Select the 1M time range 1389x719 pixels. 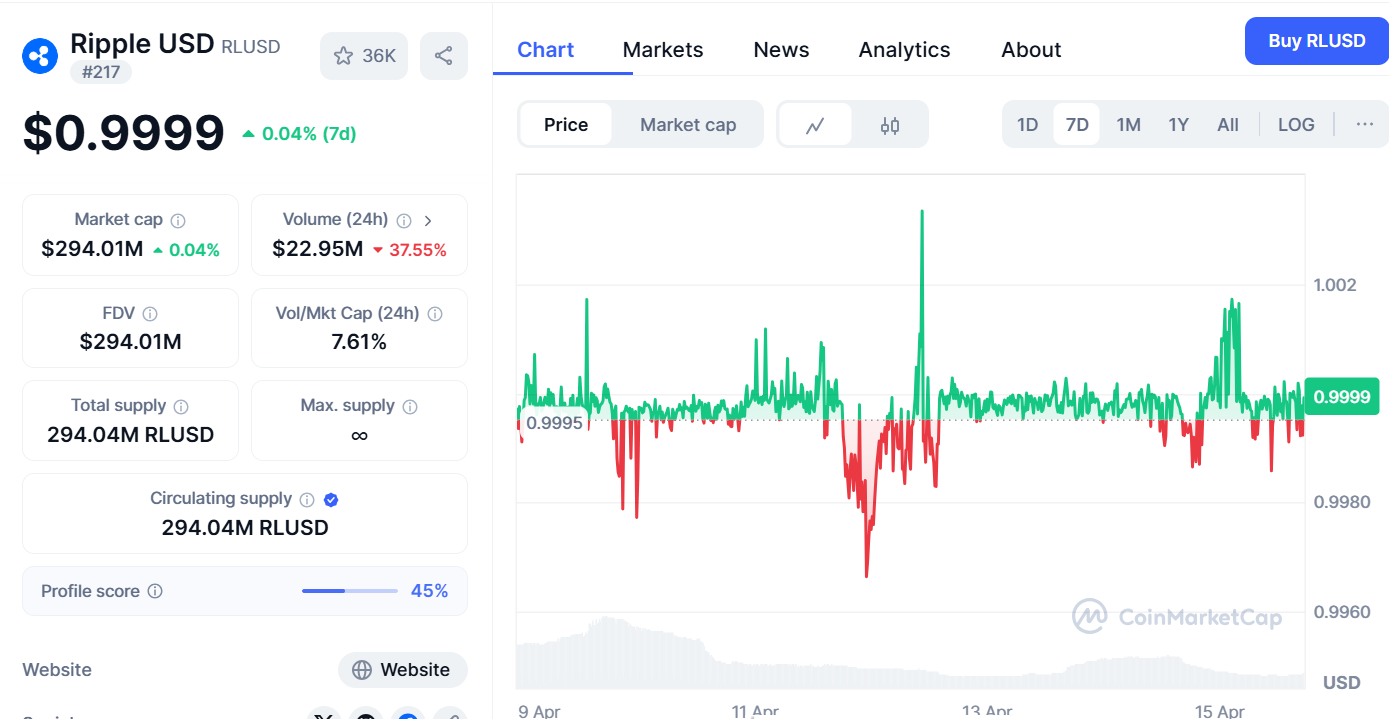coord(1128,125)
